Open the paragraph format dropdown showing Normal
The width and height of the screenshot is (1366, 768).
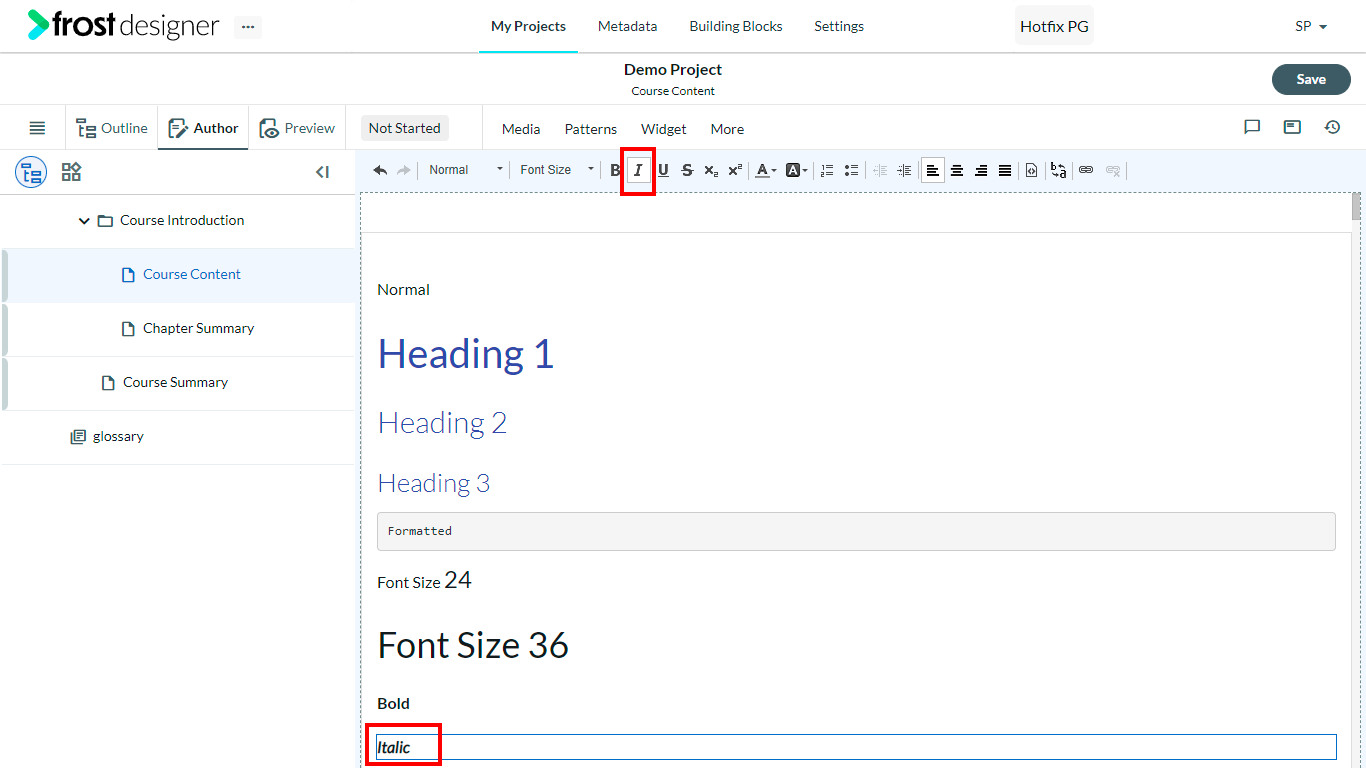click(x=465, y=170)
